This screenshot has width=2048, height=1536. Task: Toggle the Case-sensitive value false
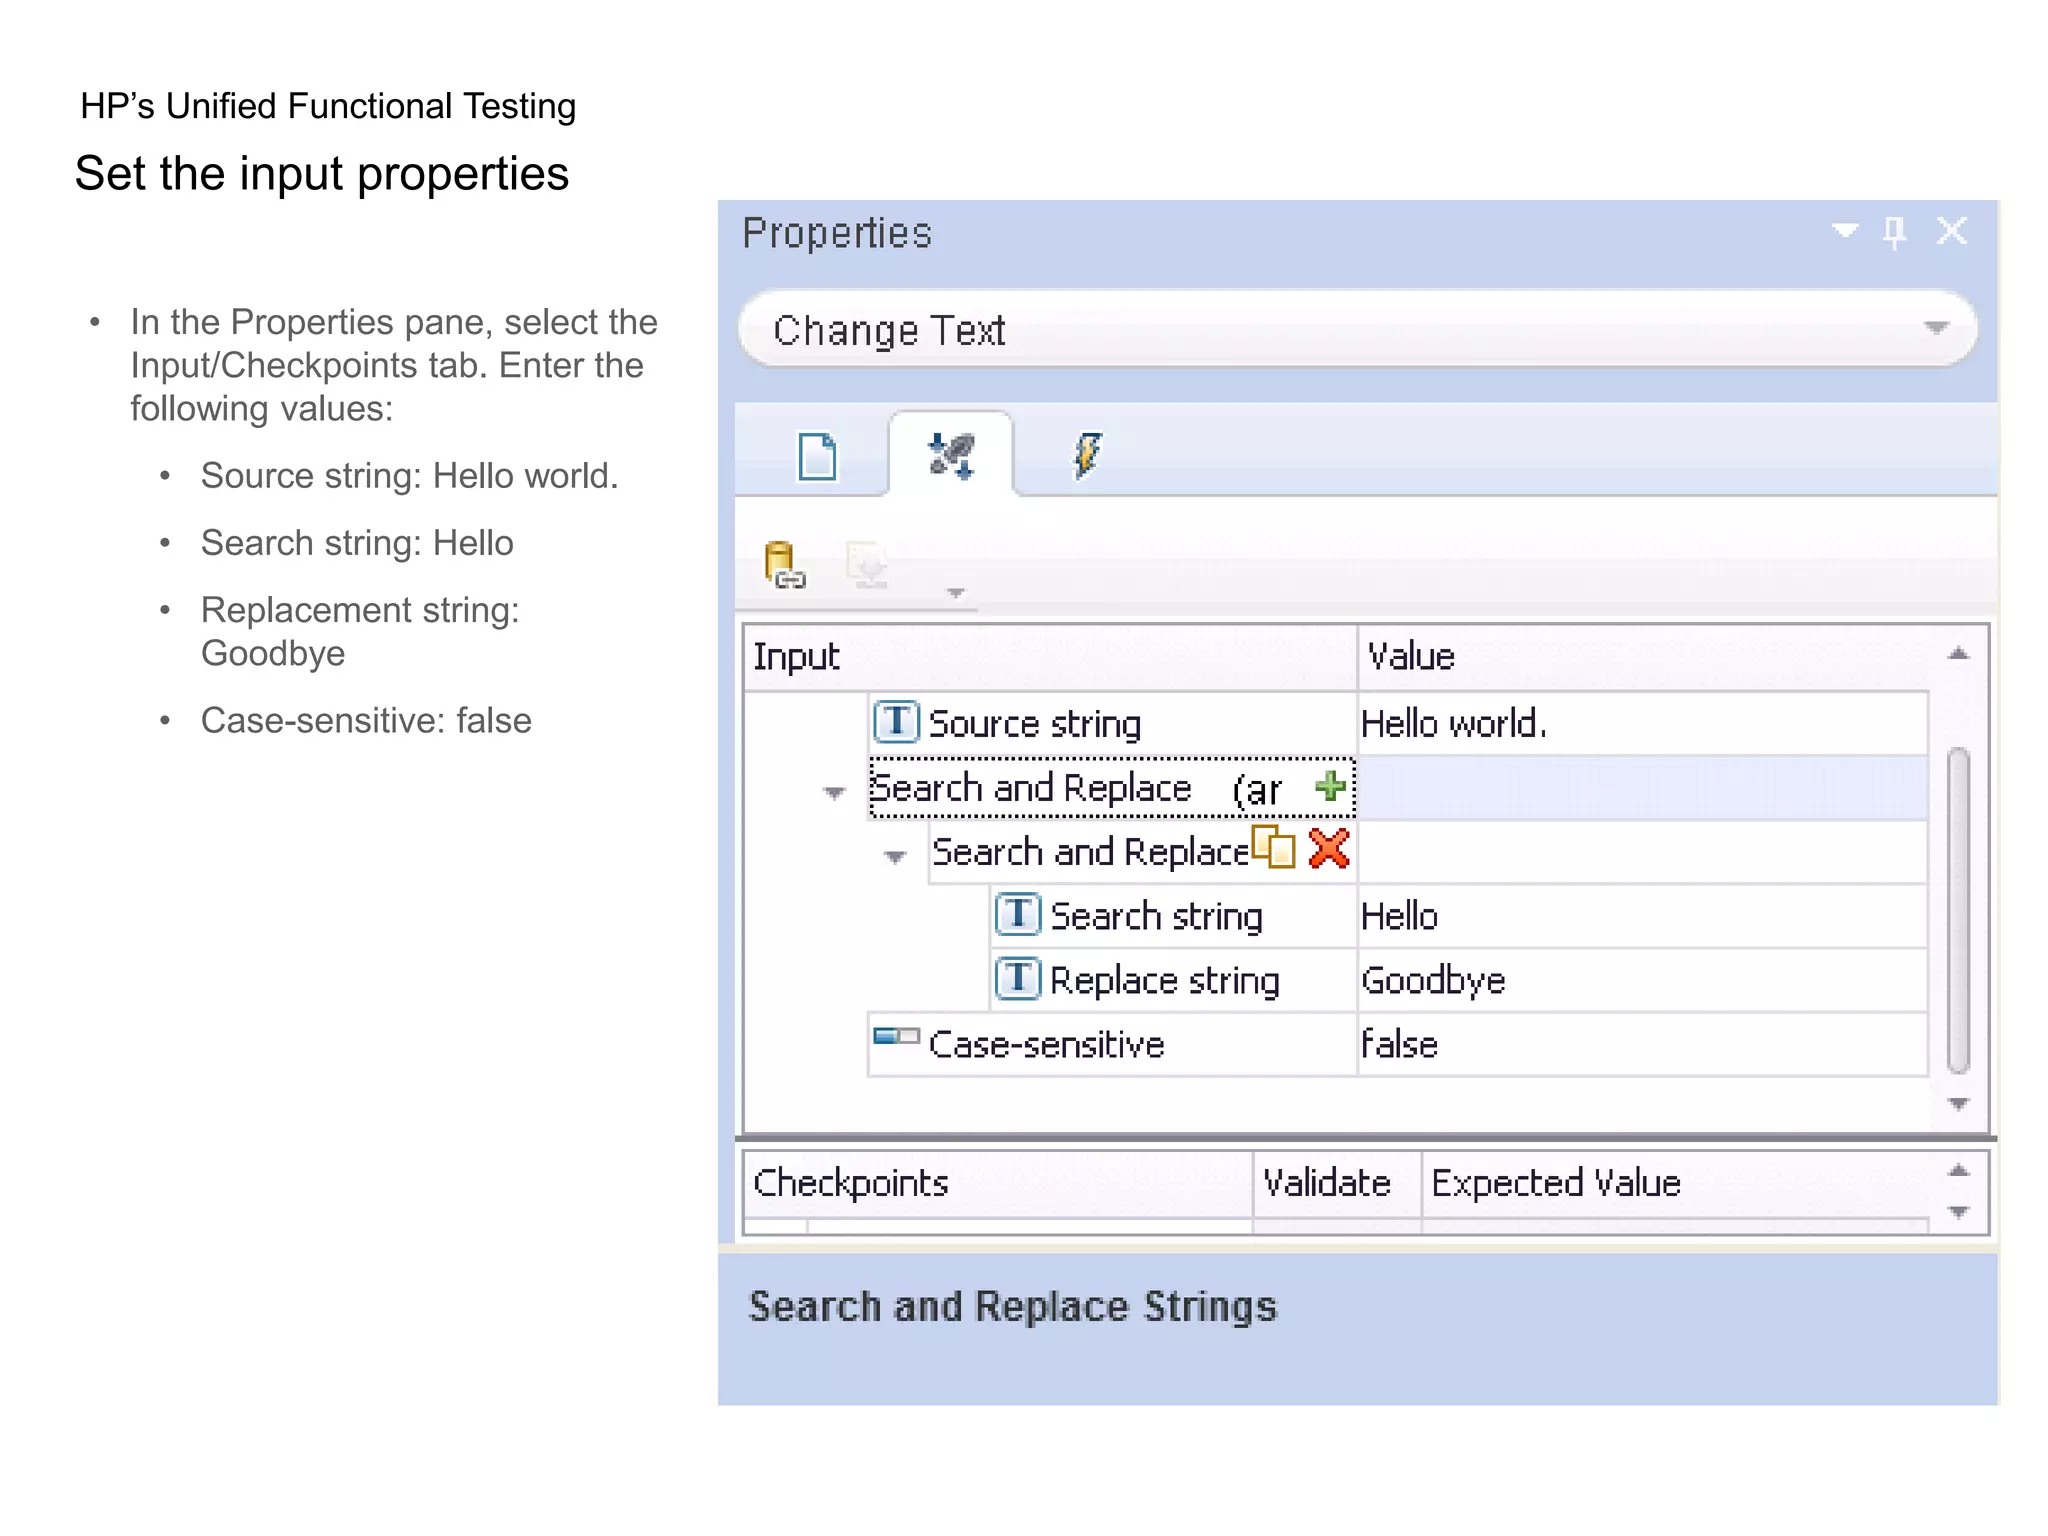1642,1044
